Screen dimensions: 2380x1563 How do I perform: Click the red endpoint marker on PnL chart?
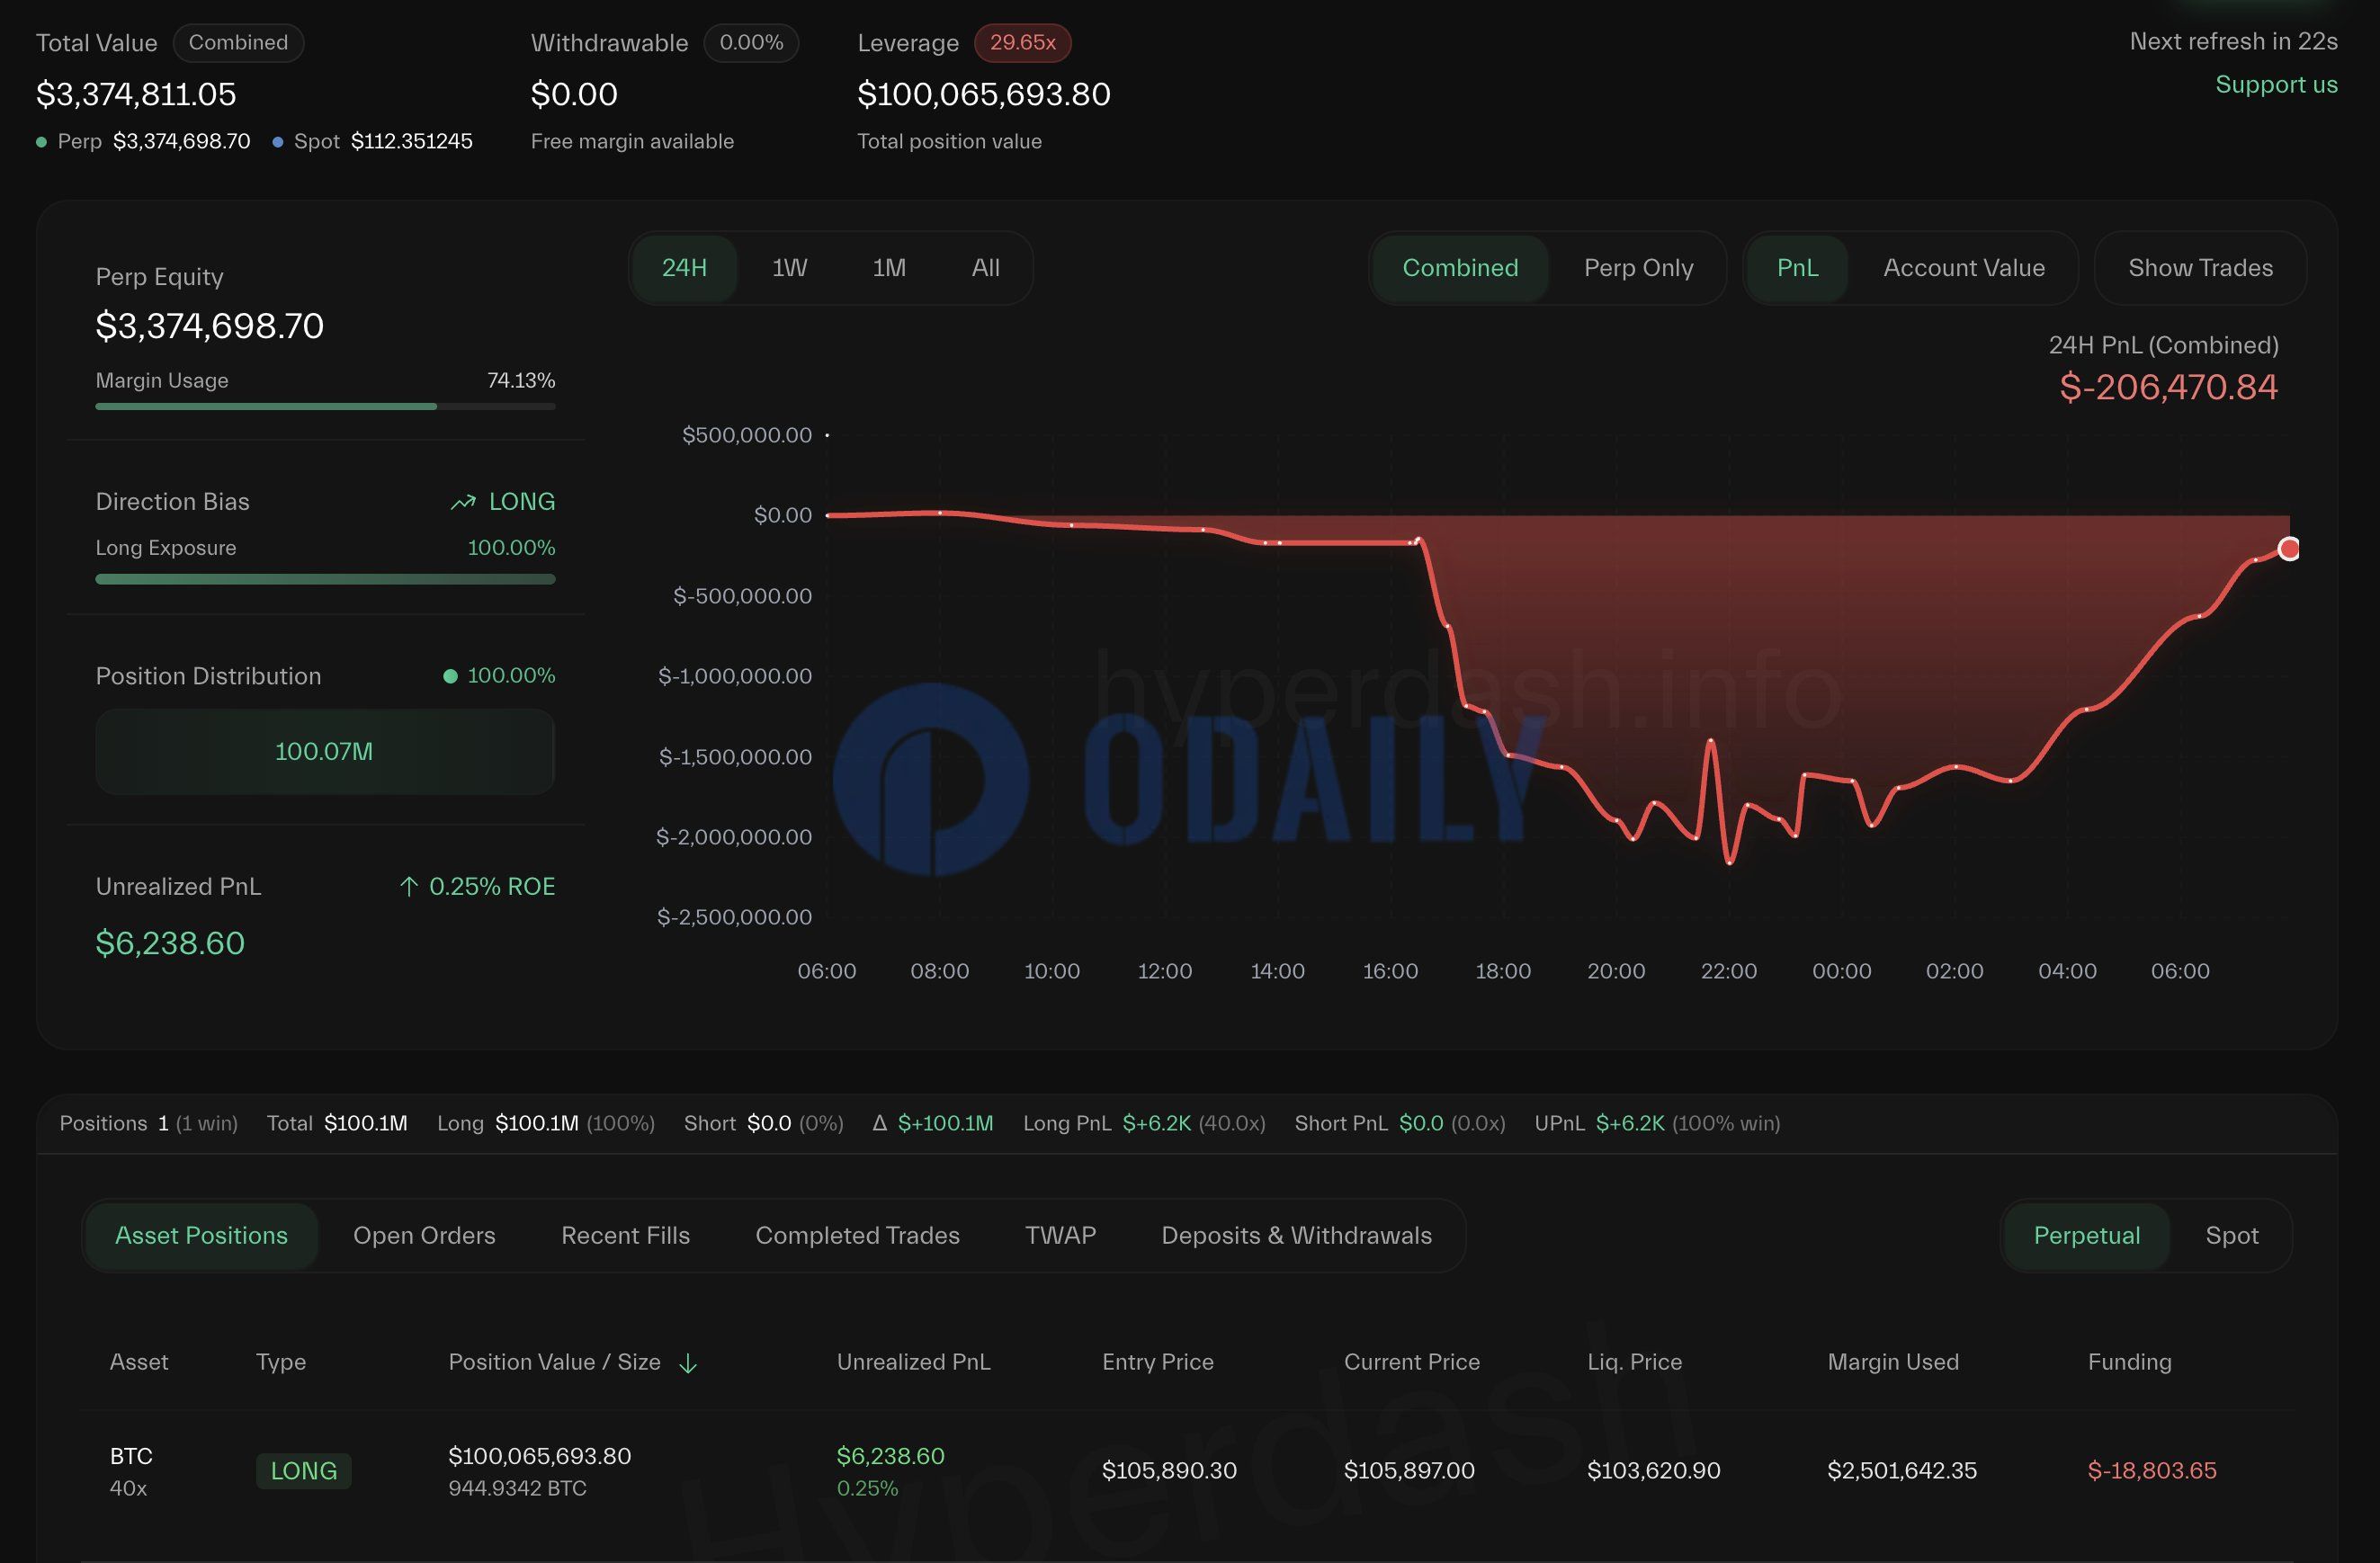pyautogui.click(x=2288, y=548)
